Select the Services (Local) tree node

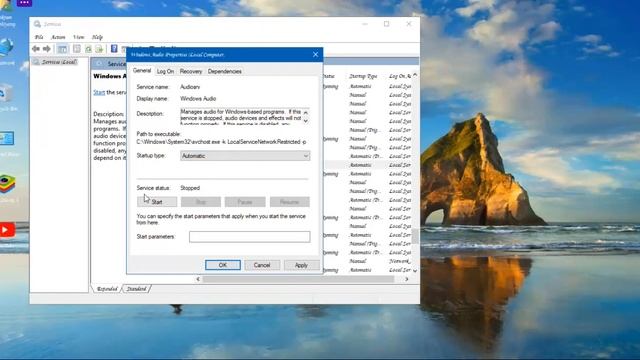coord(59,62)
